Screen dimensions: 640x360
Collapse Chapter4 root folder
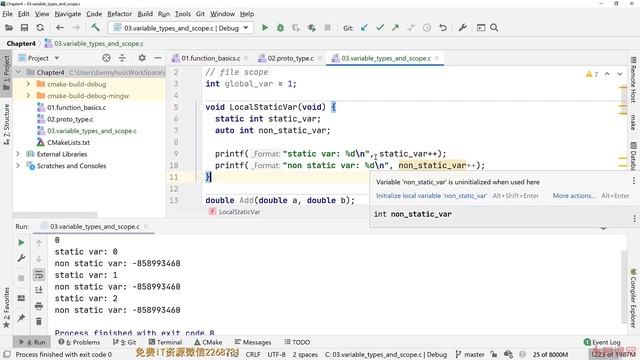point(18,72)
